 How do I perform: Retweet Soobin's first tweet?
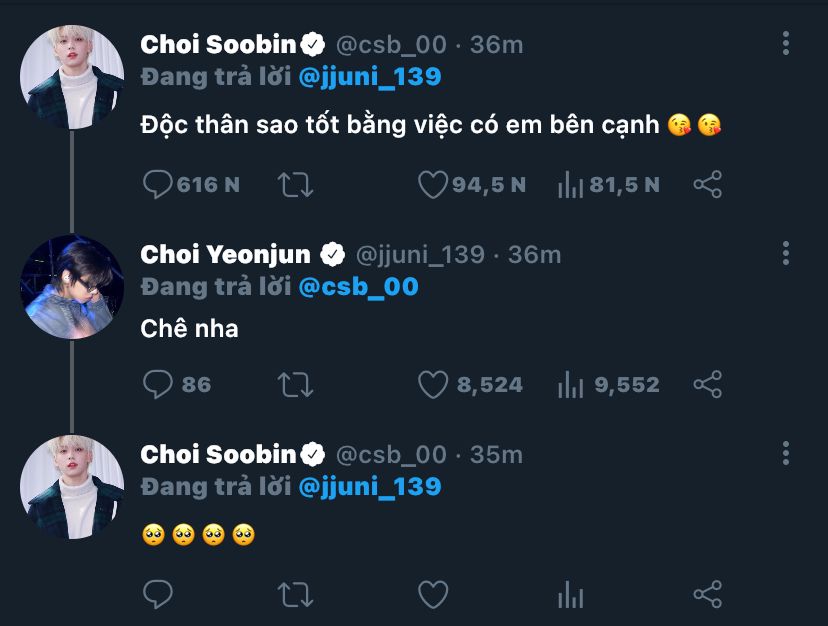tap(296, 185)
